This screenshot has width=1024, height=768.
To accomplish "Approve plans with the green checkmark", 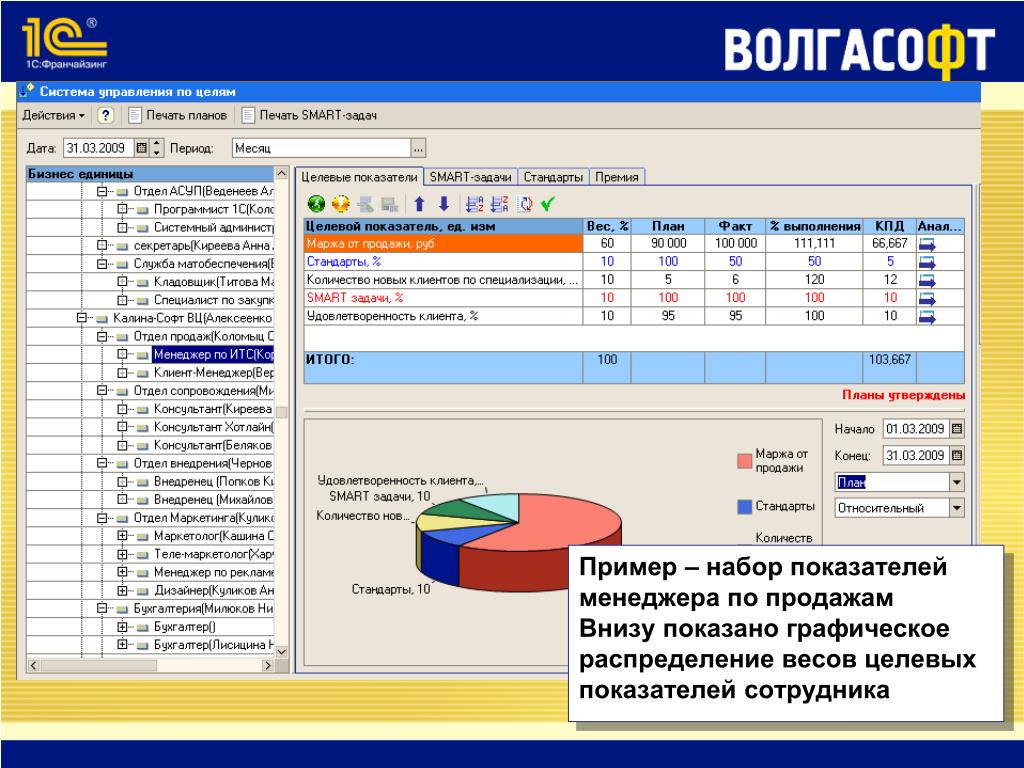I will 548,204.
